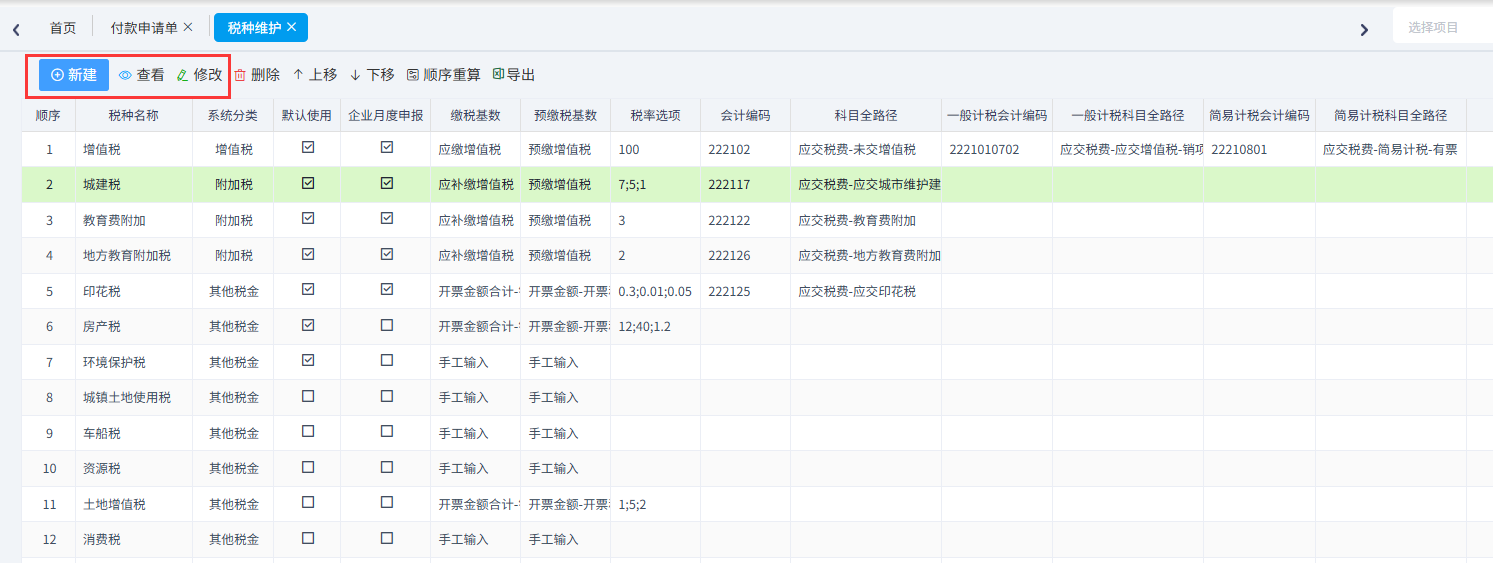Toggle 企业月度申报 checkbox for 增值税

387,147
